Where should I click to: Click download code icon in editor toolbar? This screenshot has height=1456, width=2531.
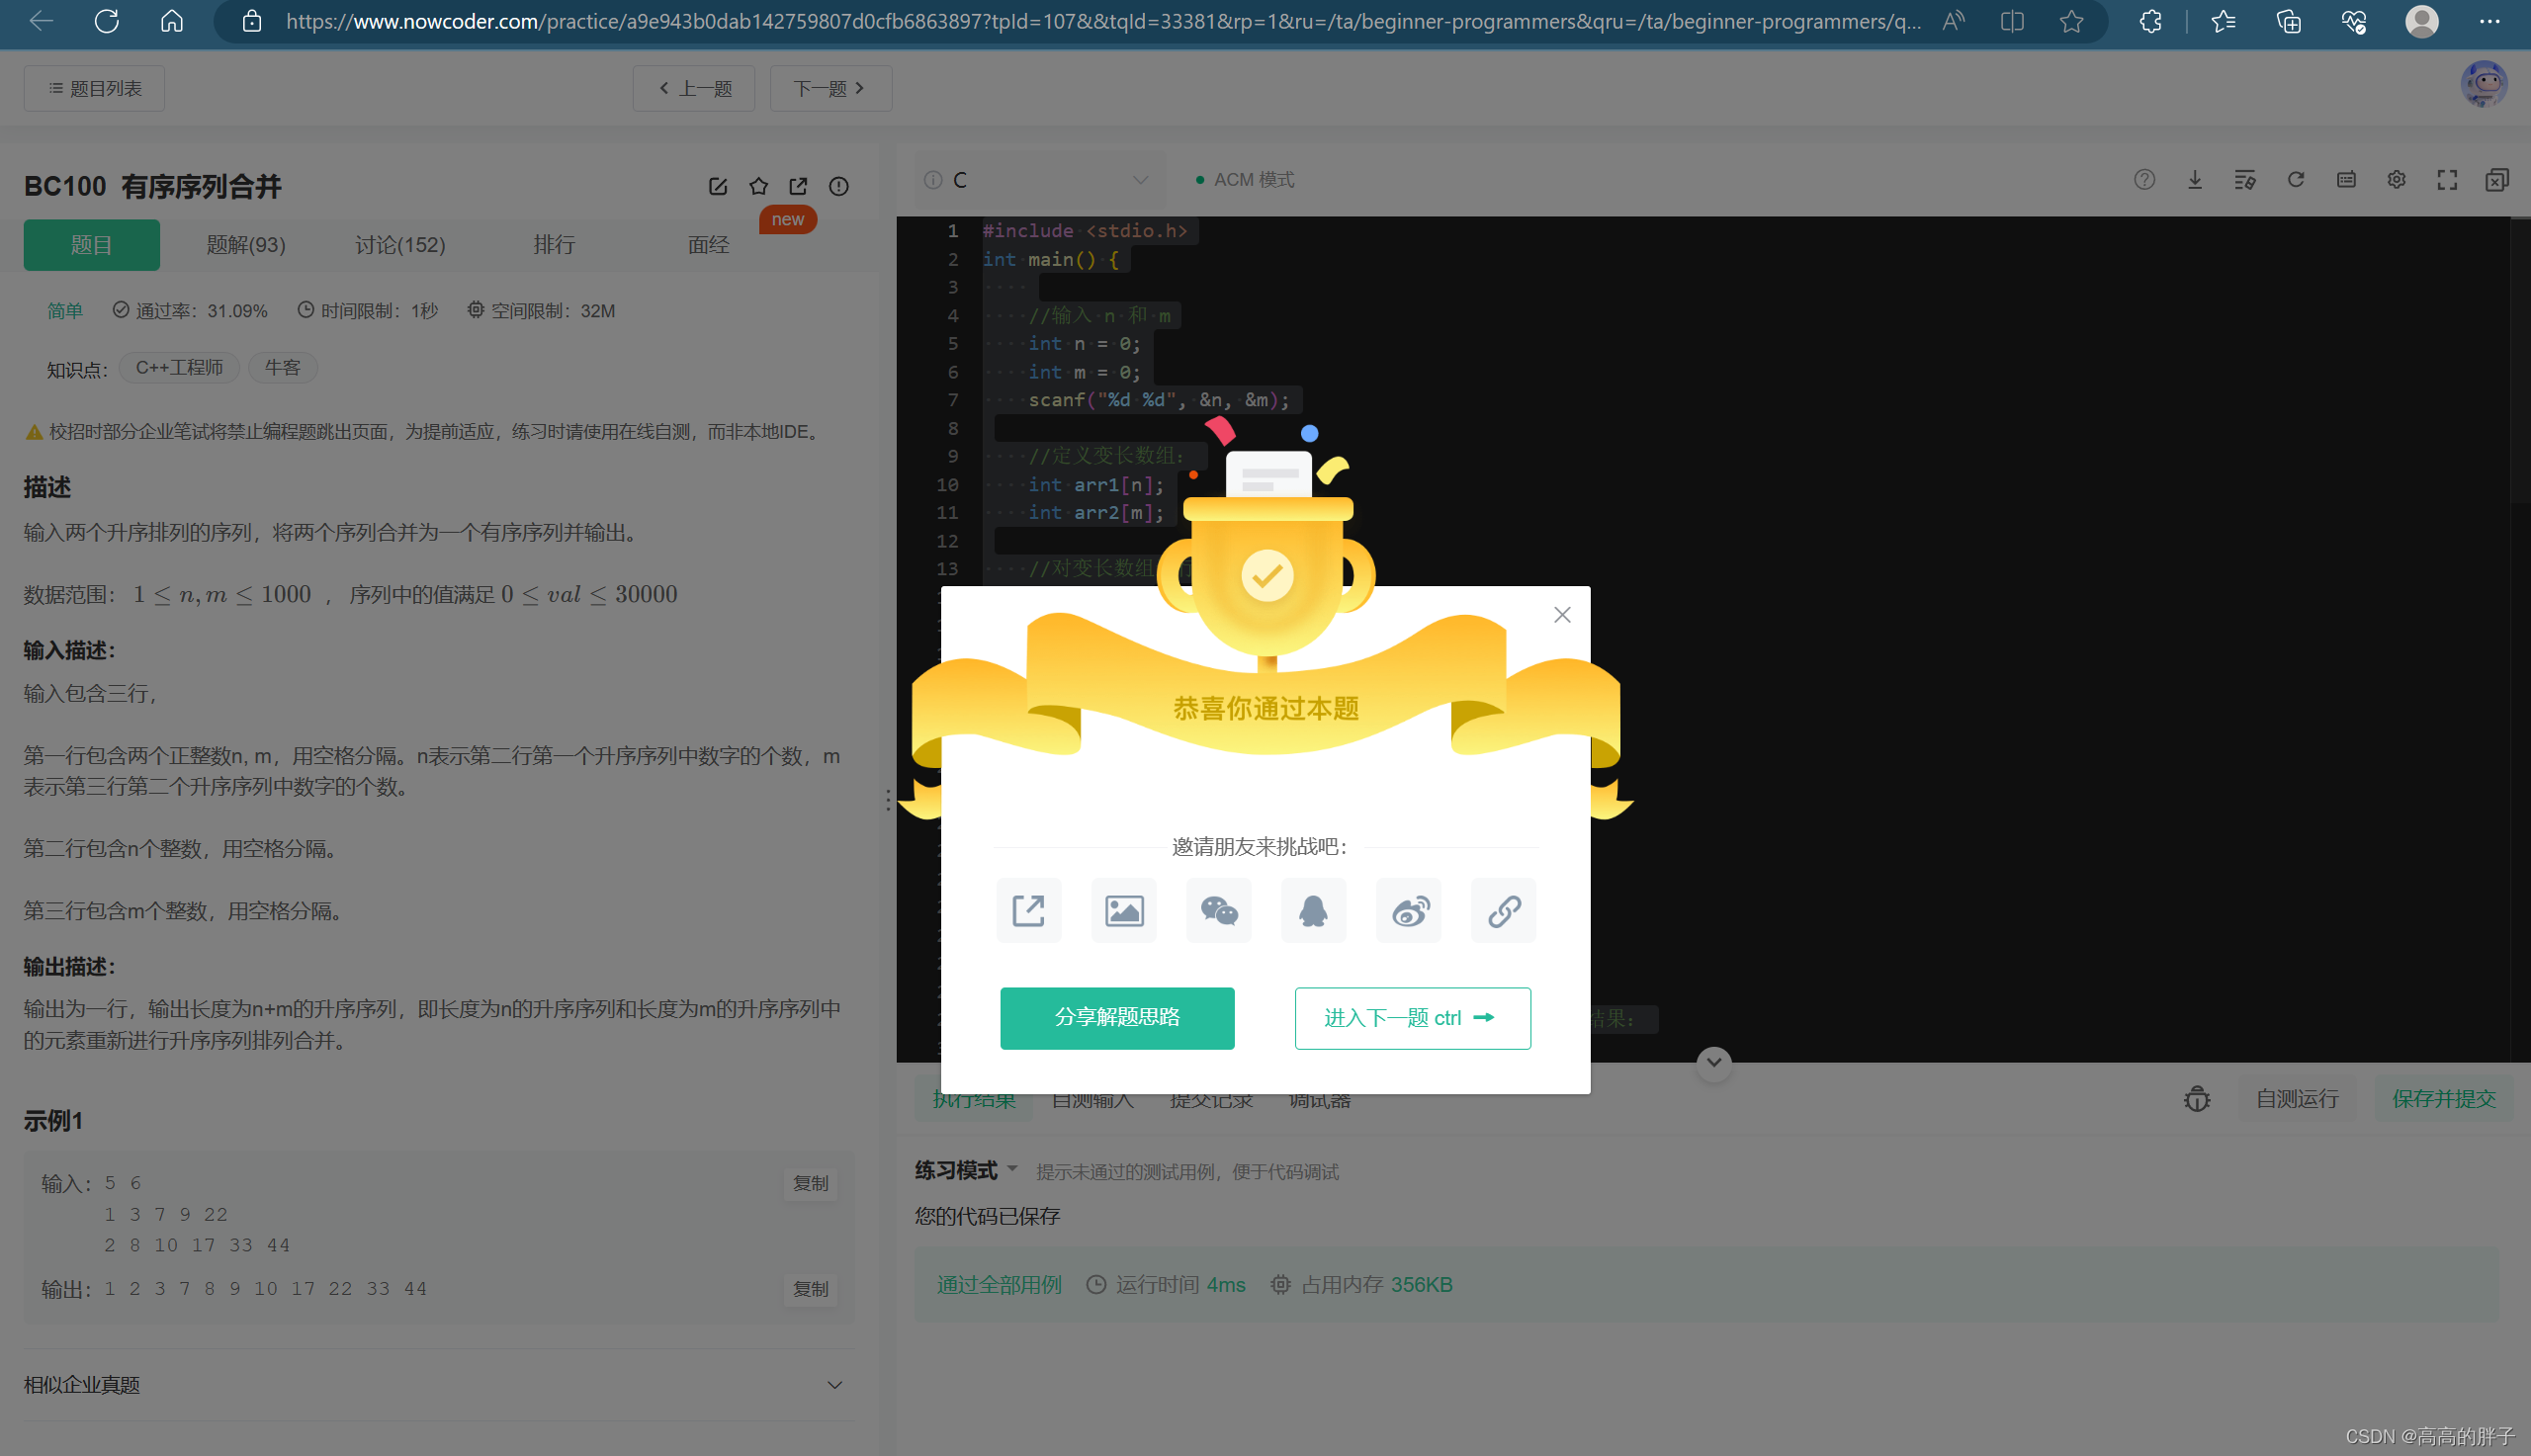[2194, 180]
